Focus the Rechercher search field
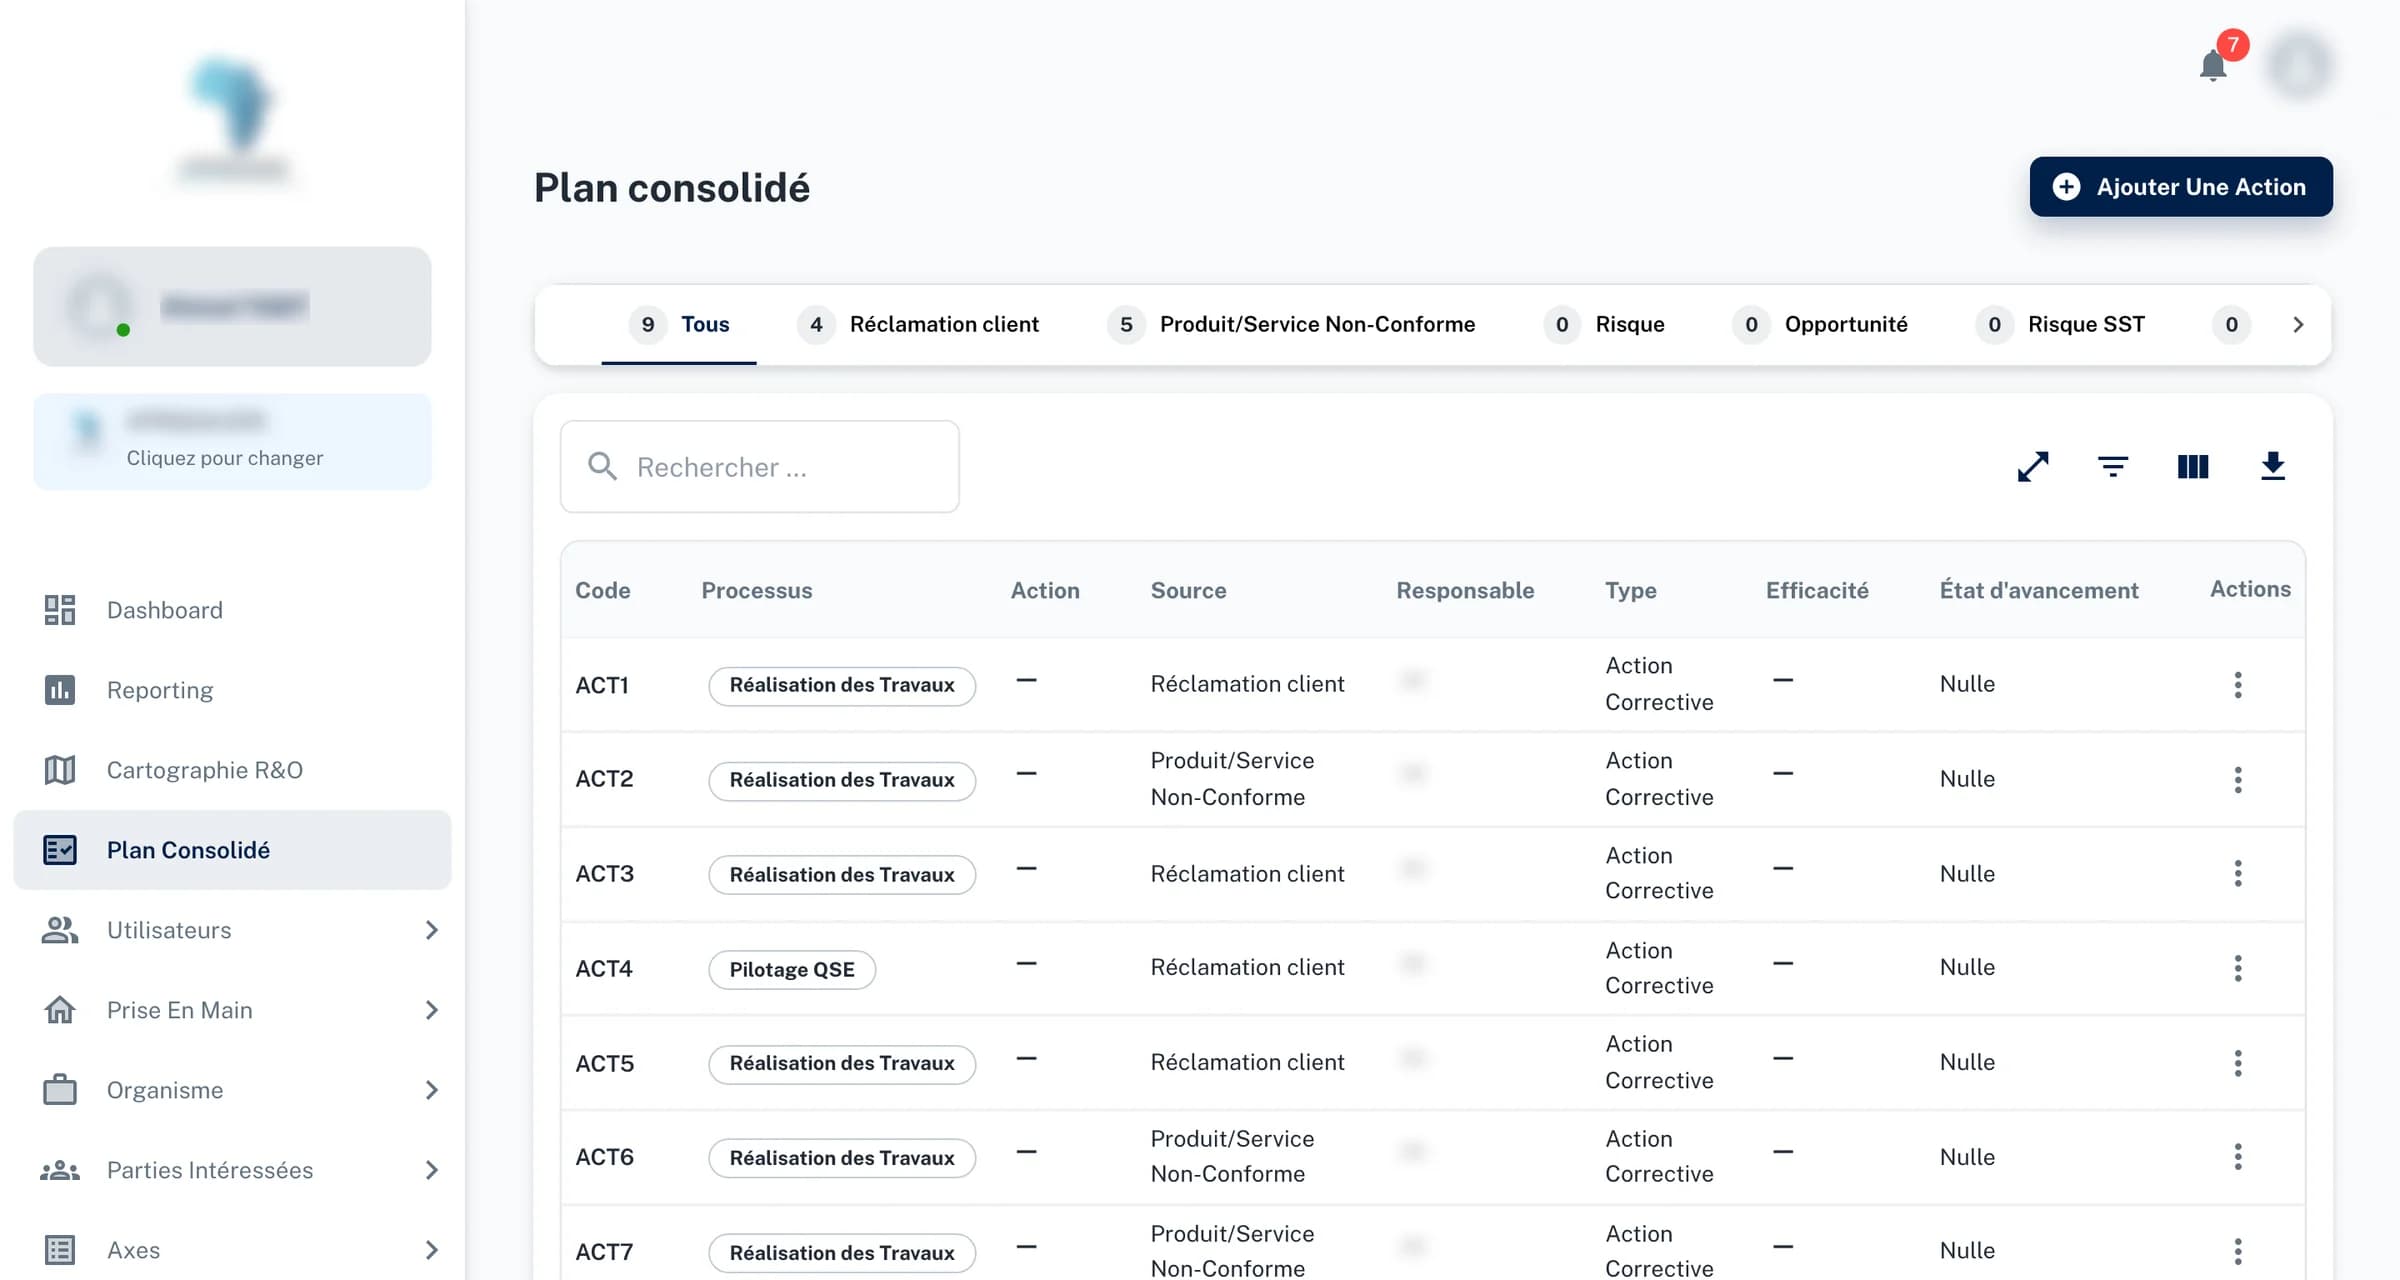The image size is (2400, 1280). [760, 467]
